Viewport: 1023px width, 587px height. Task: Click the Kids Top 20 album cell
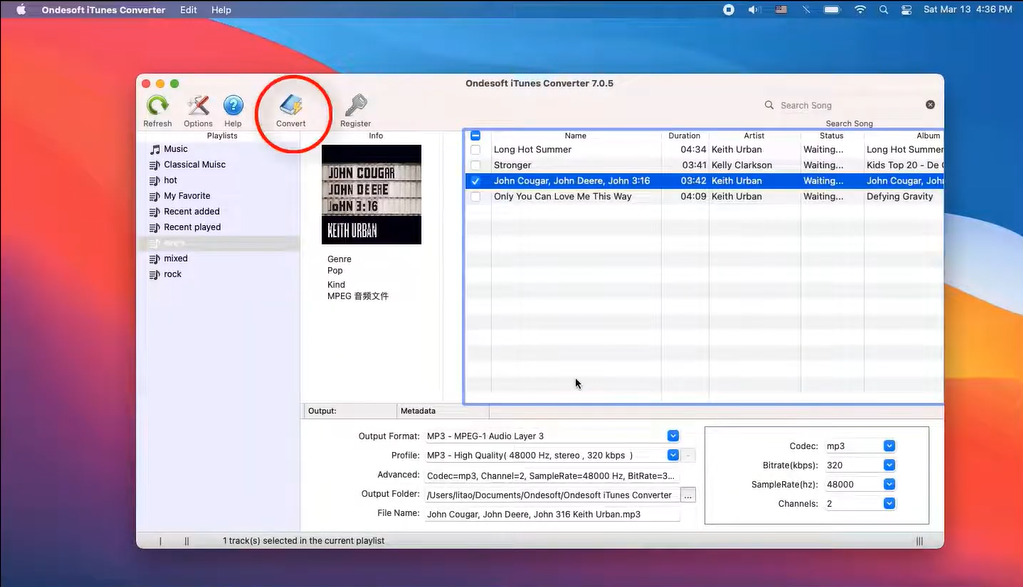(x=904, y=166)
